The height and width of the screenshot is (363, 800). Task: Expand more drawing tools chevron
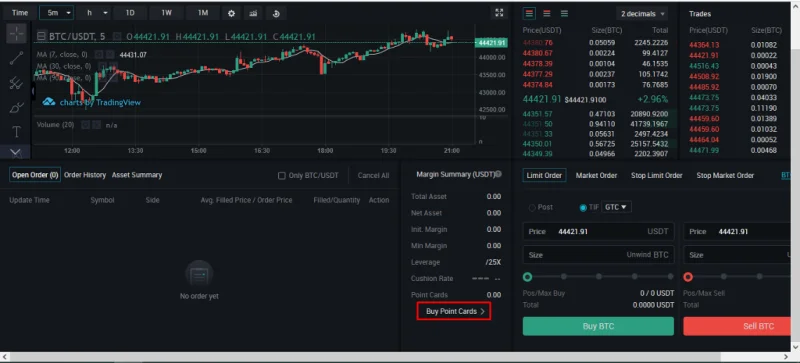coord(16,152)
